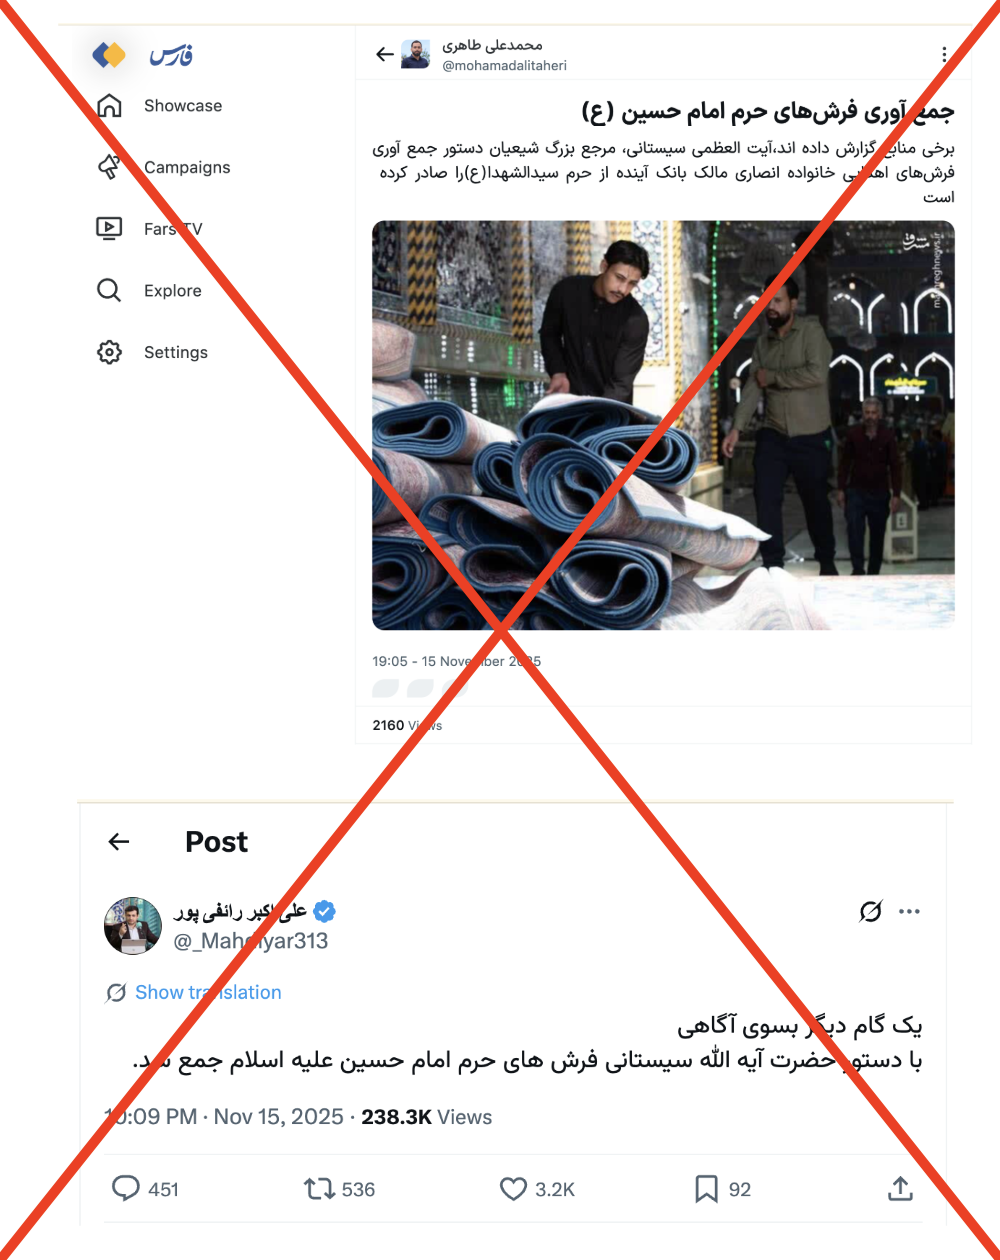The height and width of the screenshot is (1260, 1000).
Task: Open the ellipsis menu on the tweet
Action: [x=909, y=911]
